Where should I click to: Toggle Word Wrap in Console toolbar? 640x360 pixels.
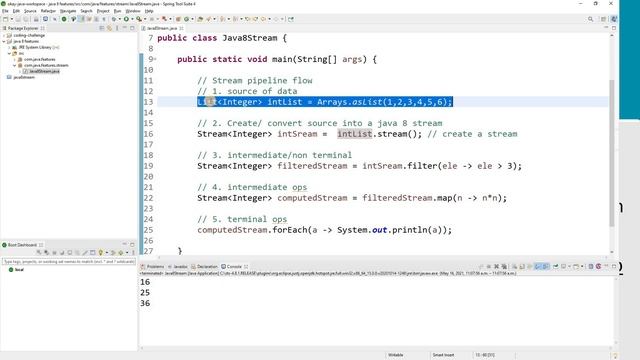point(530,267)
